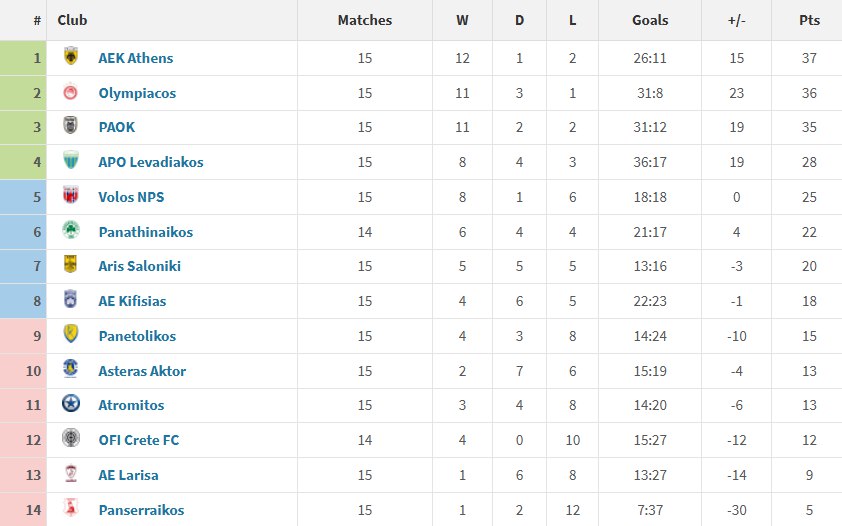Viewport: 842px width, 526px height.
Task: Click the Aris Saloniki crest icon
Action: click(x=71, y=266)
